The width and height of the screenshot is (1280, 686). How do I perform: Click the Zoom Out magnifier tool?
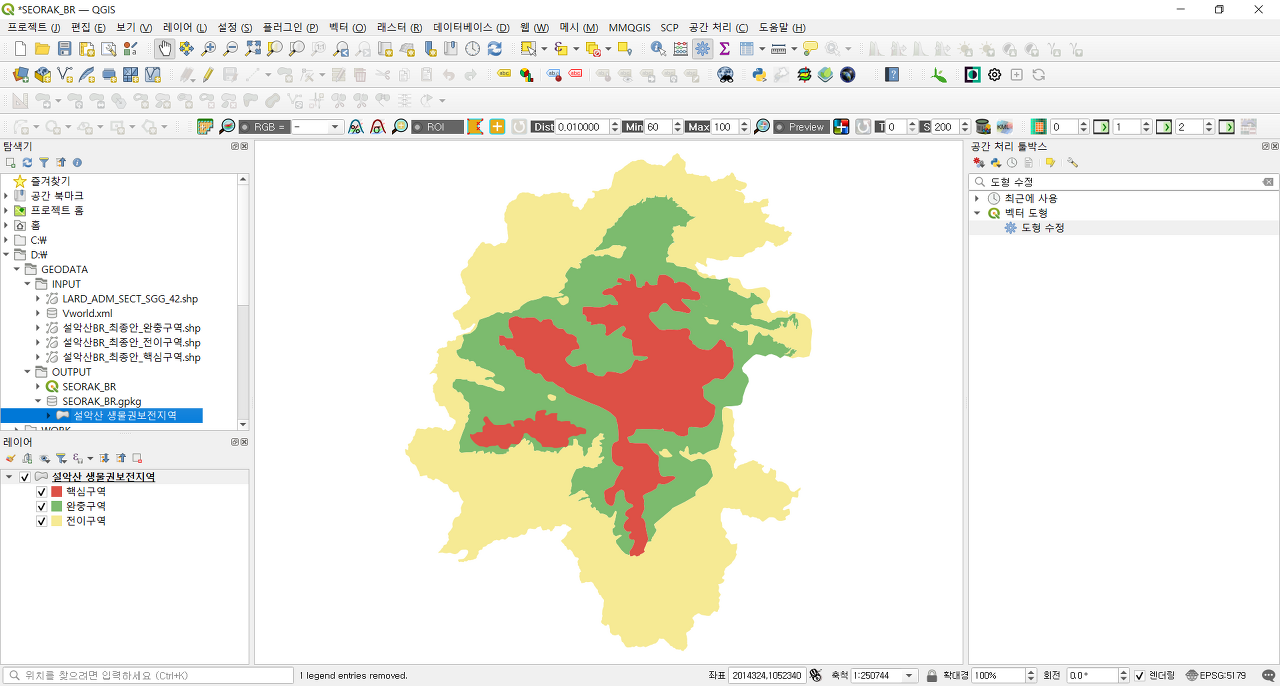pos(230,48)
